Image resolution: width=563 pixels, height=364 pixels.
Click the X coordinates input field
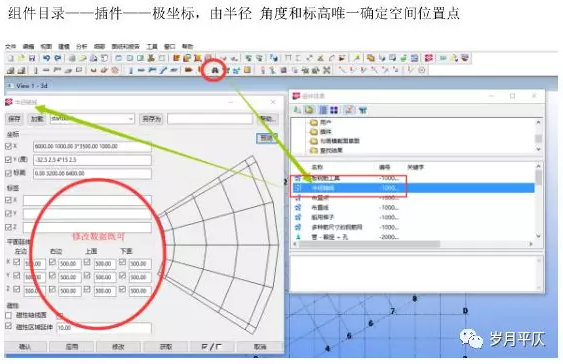pos(92,146)
